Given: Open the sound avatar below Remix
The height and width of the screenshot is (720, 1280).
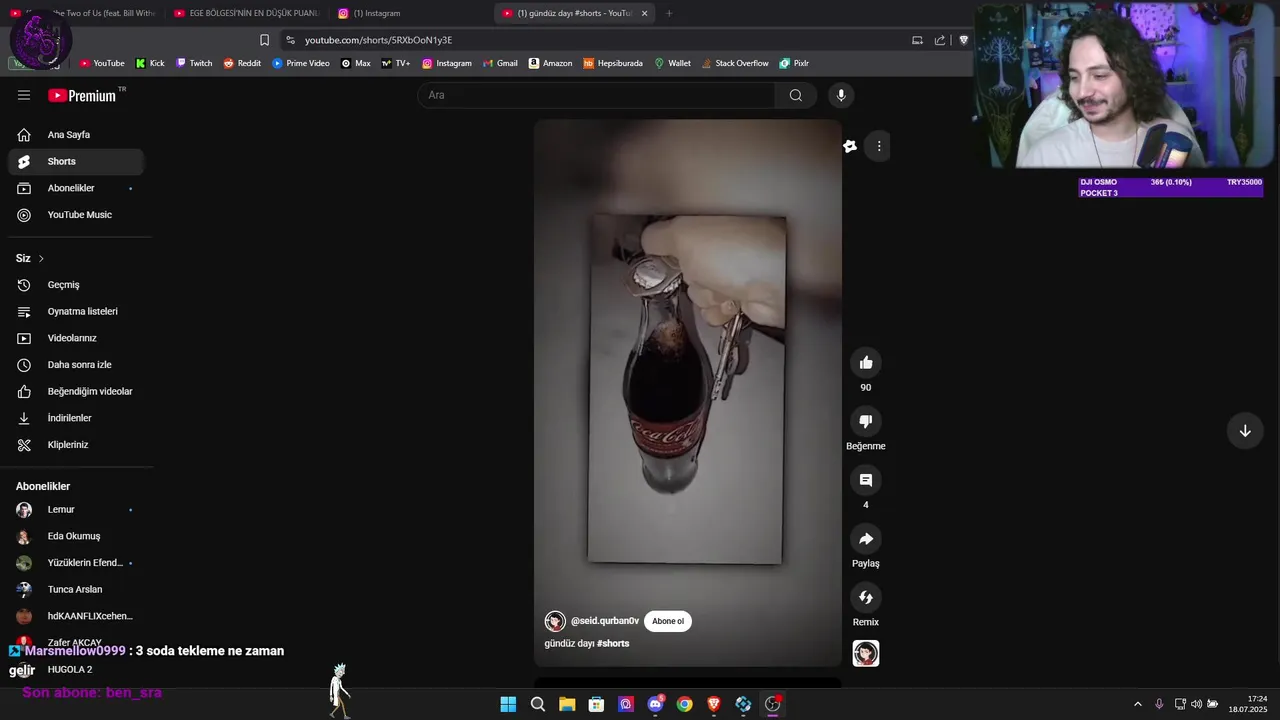Looking at the screenshot, I should click(x=866, y=653).
